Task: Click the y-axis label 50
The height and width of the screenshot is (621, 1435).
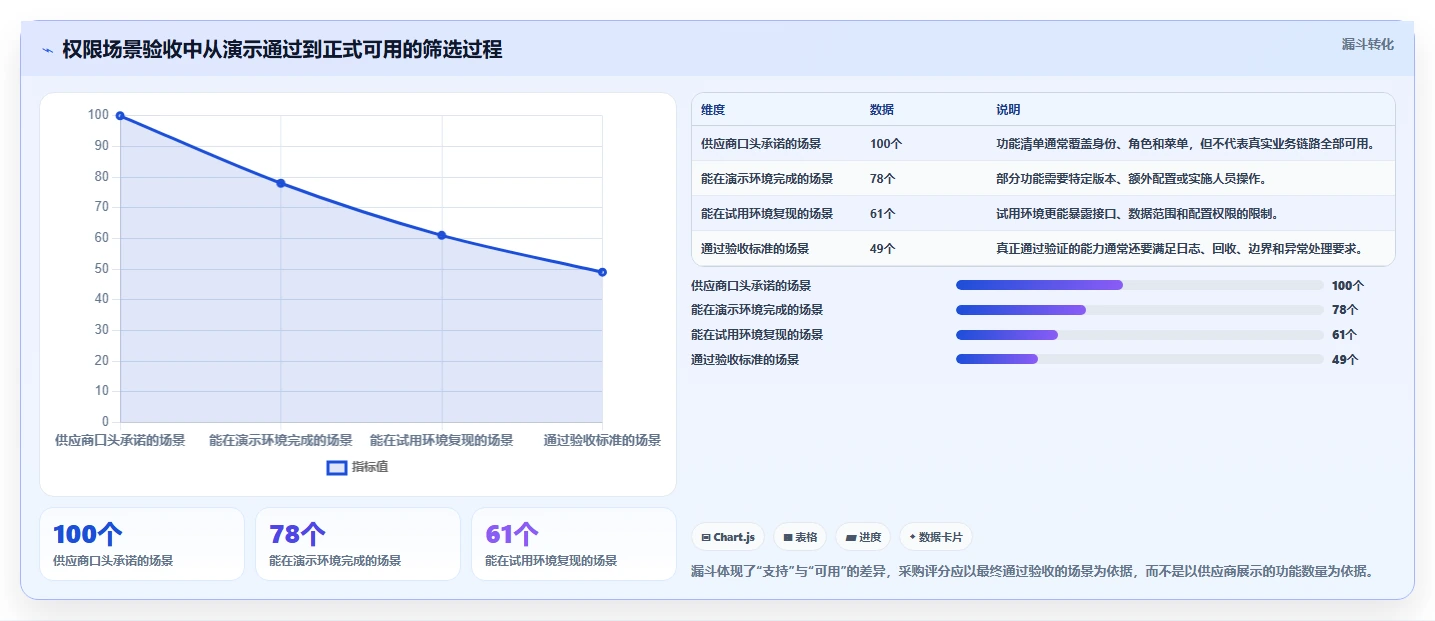Action: 102,269
